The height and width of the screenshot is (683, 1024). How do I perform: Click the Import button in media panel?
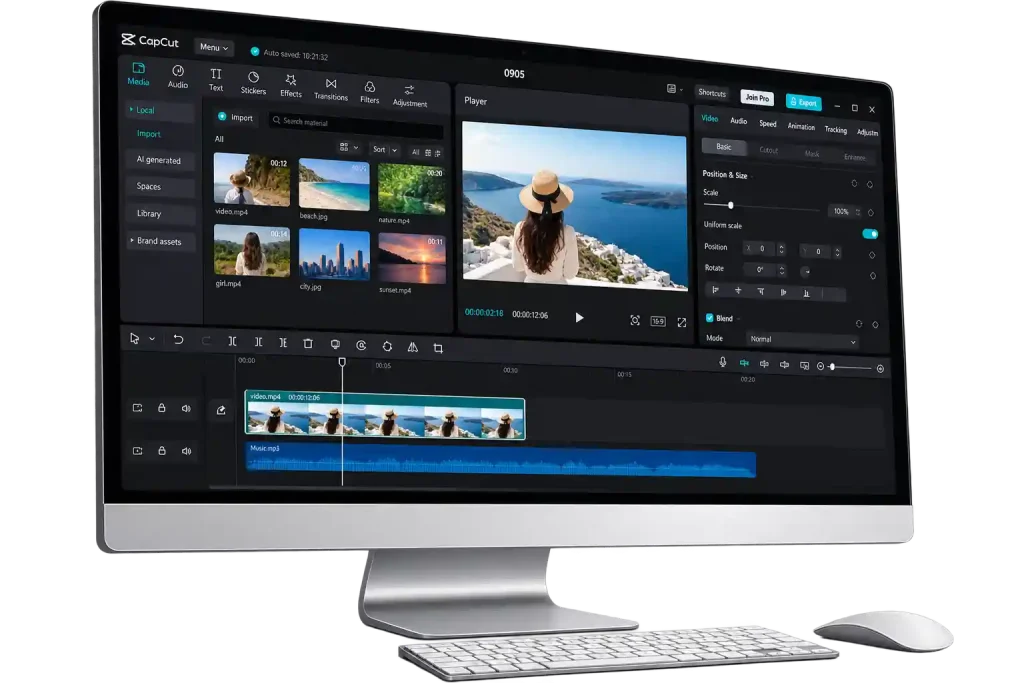tap(236, 117)
